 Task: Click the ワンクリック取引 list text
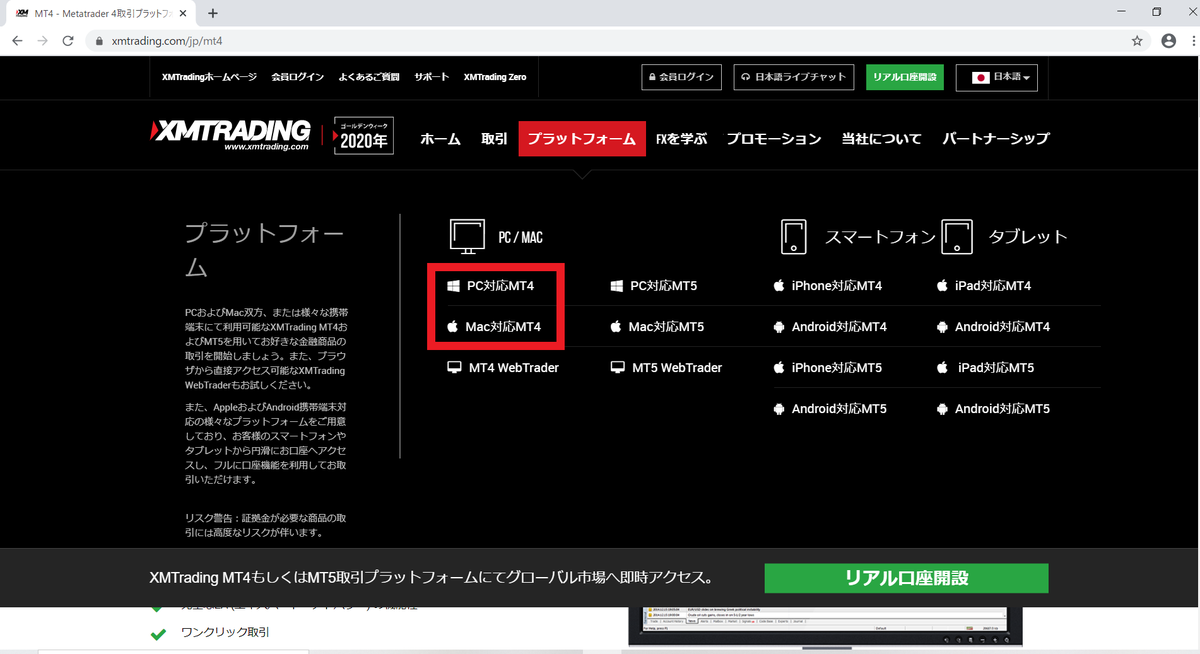pyautogui.click(x=225, y=633)
